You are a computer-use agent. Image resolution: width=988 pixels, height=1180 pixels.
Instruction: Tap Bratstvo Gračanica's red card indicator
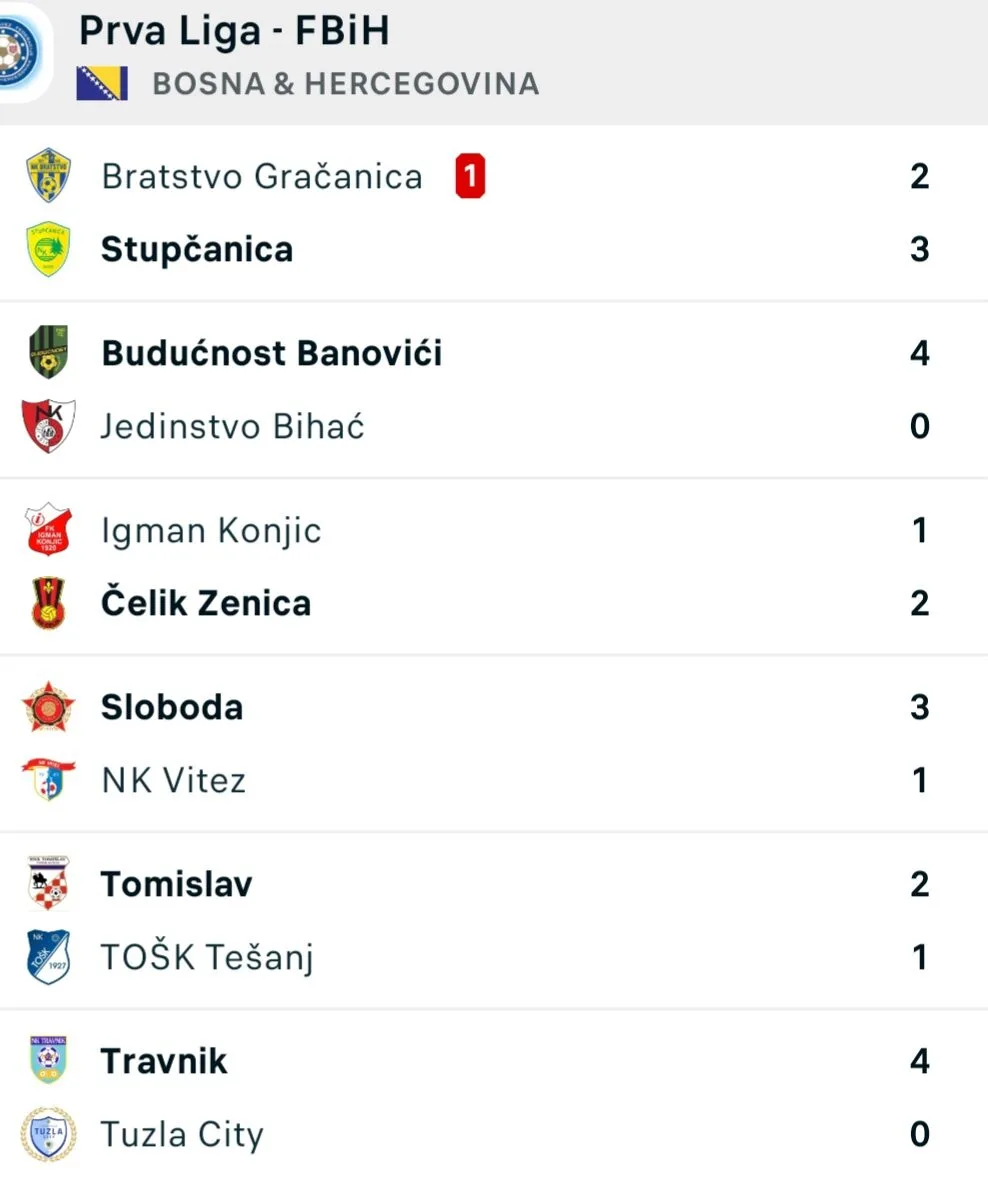(x=469, y=176)
